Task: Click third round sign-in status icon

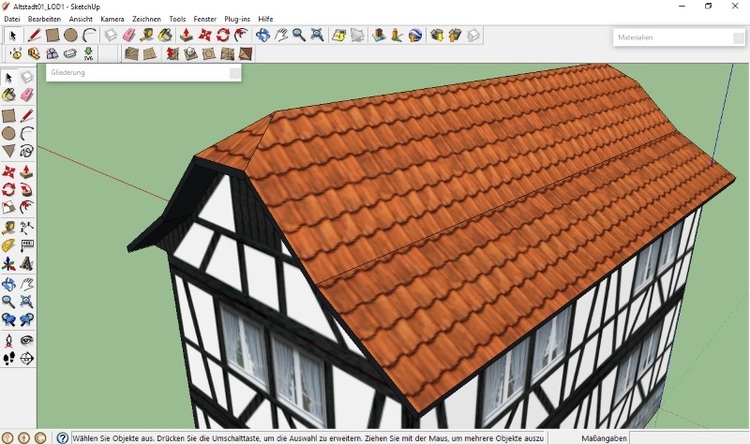Action: point(40,438)
